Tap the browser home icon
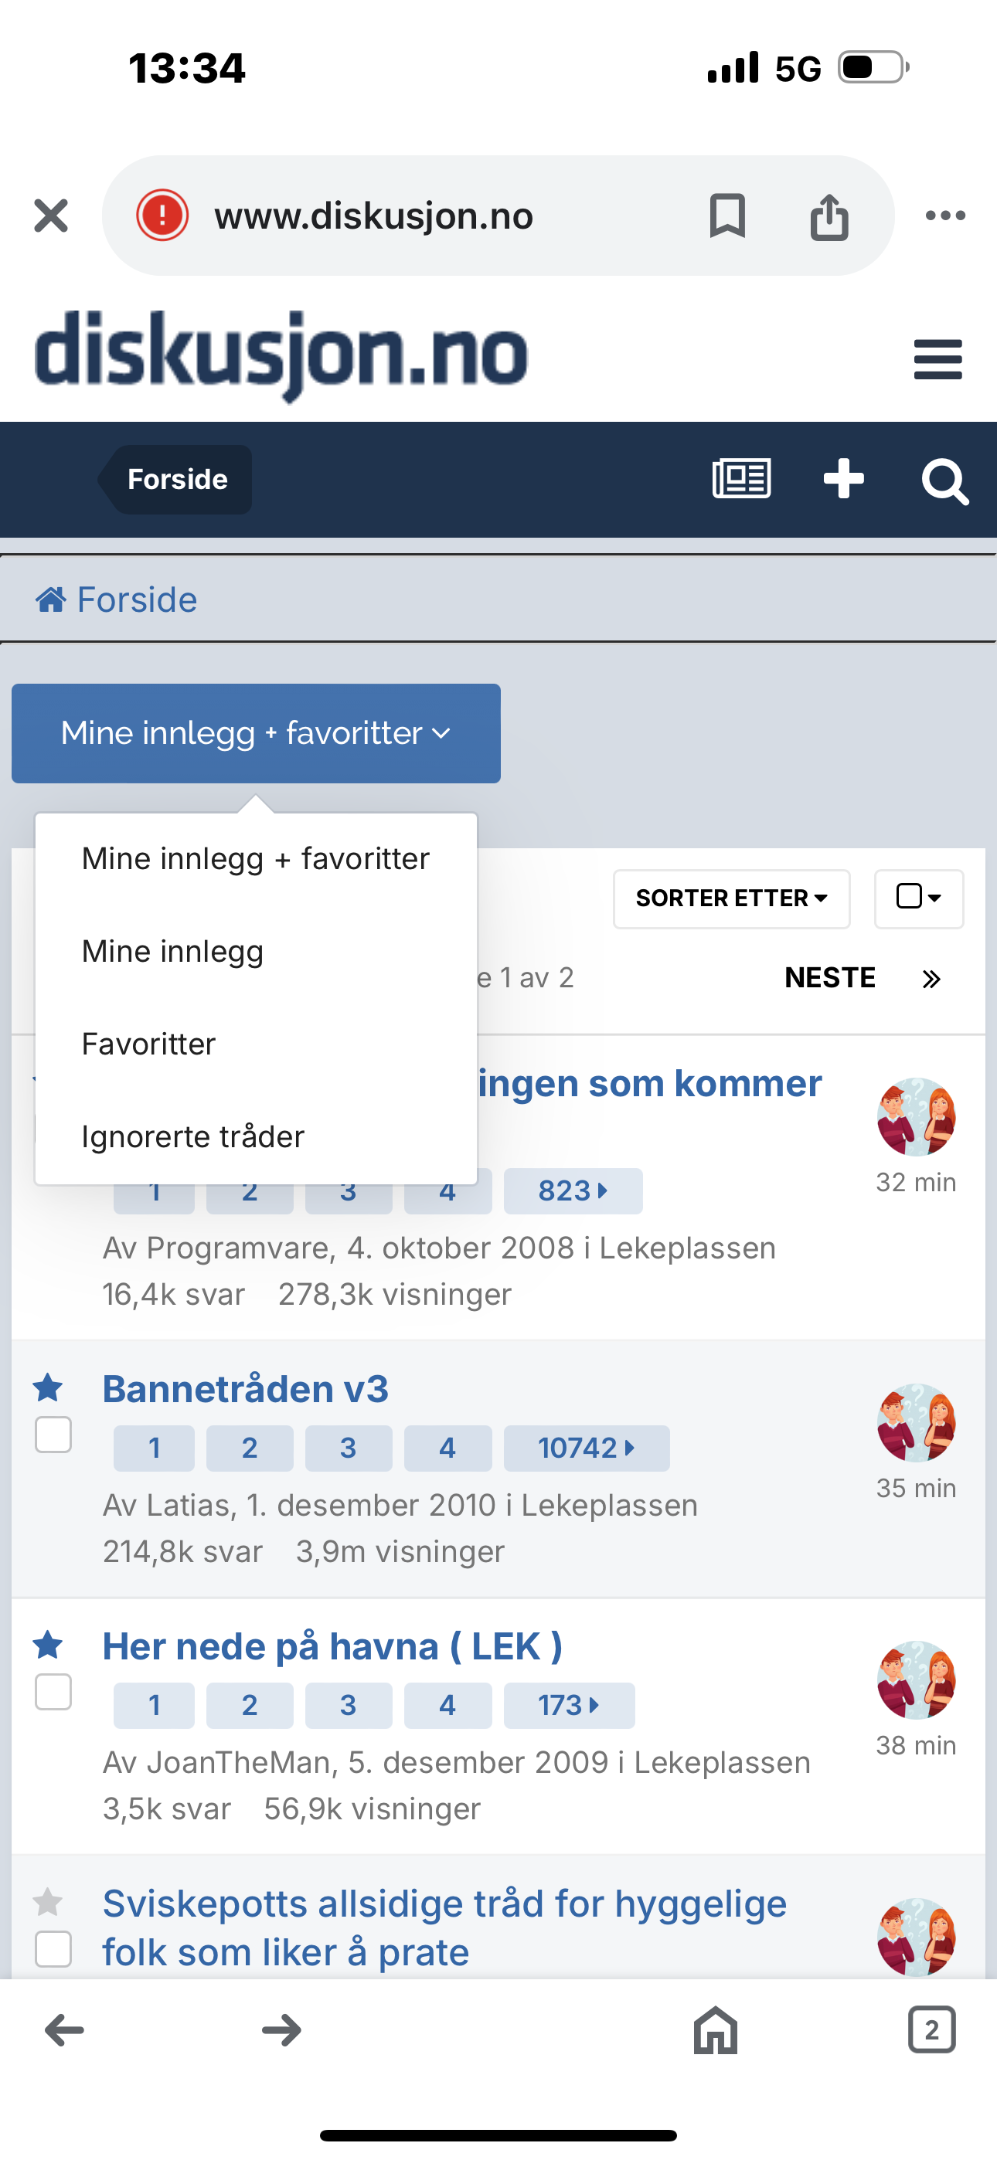The width and height of the screenshot is (997, 2160). [716, 2030]
